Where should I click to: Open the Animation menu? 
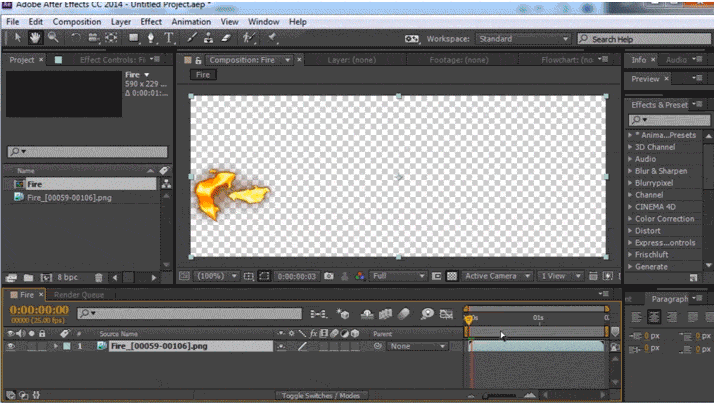coord(191,21)
